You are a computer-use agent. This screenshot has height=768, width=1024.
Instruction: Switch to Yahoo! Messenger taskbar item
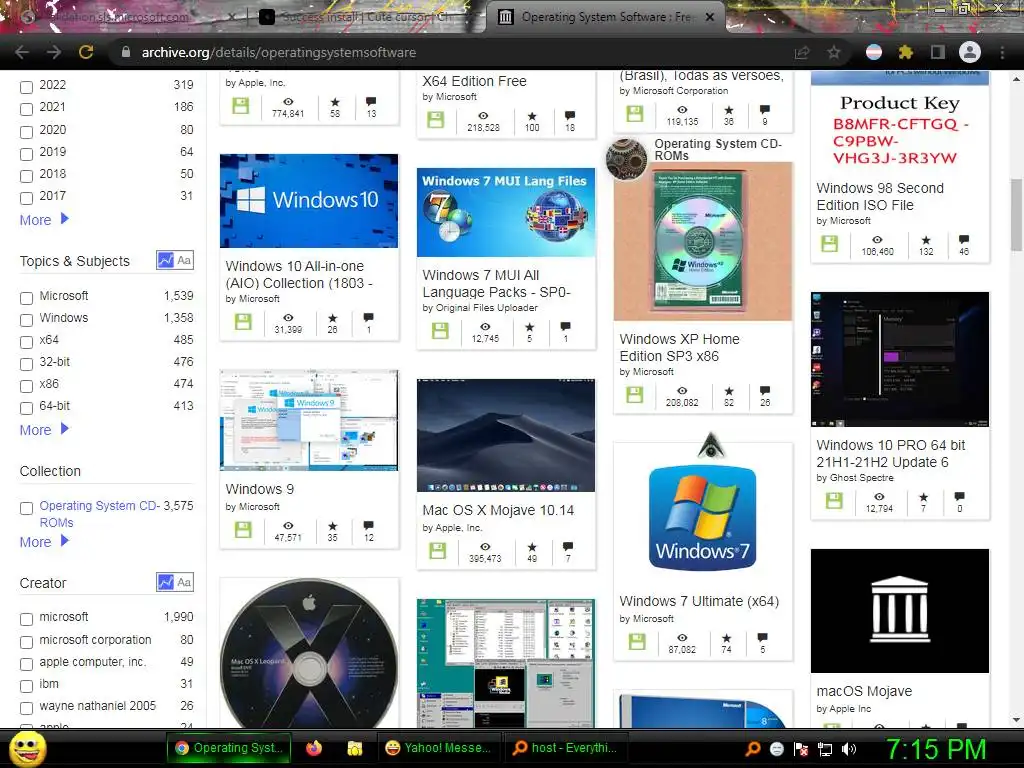point(438,748)
